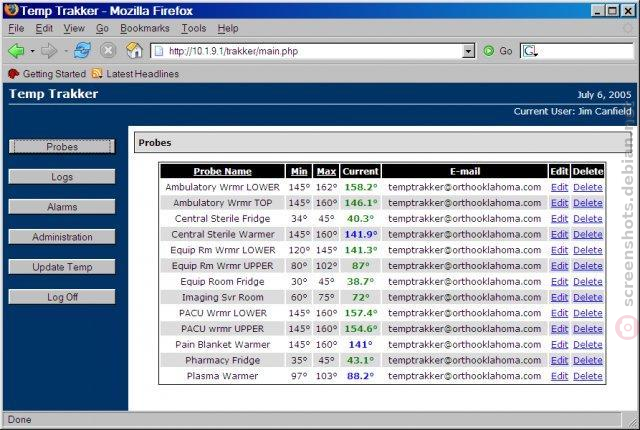This screenshot has width=640, height=430.
Task: Click the Back arrow toolbar icon
Action: (x=16, y=51)
